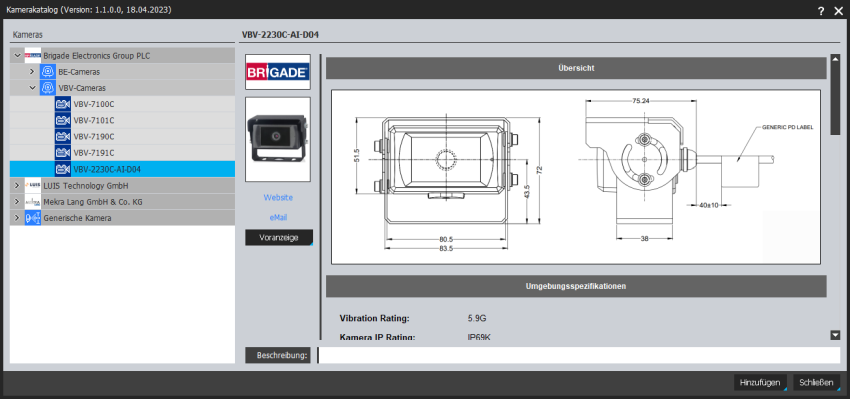Expand the LUIS Technology GmbH node
This screenshot has width=850, height=399.
[x=17, y=185]
